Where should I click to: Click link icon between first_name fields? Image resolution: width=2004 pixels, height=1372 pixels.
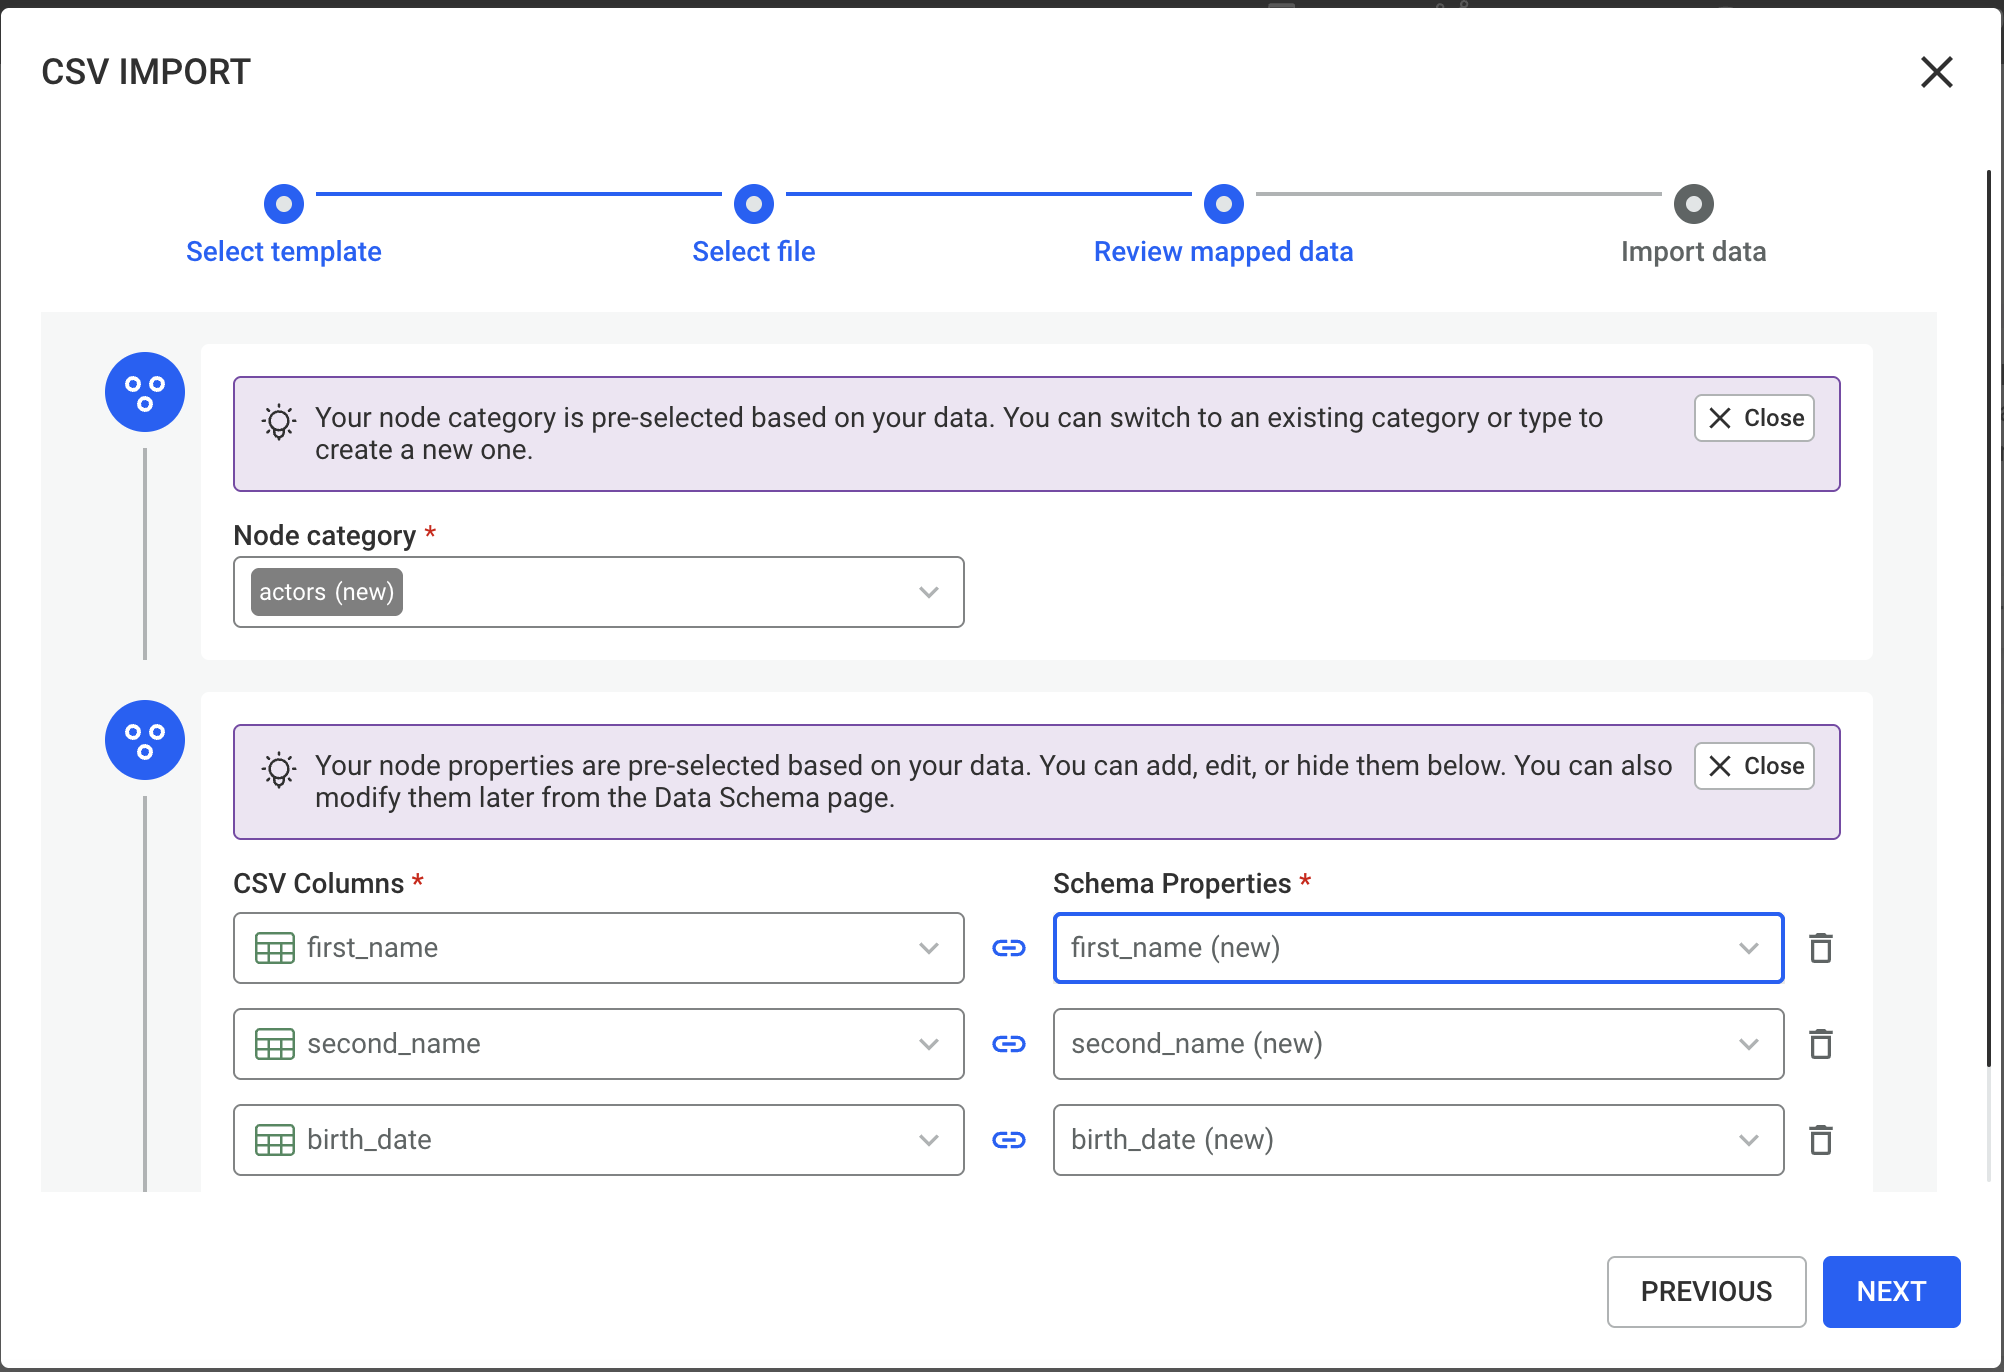point(1008,947)
